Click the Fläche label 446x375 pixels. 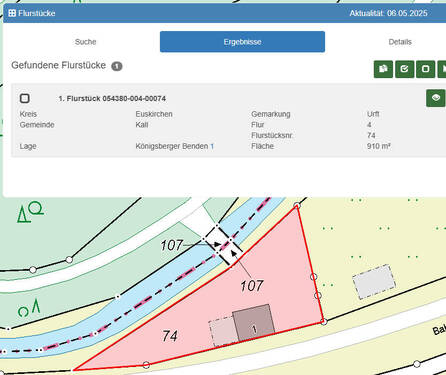click(x=262, y=146)
